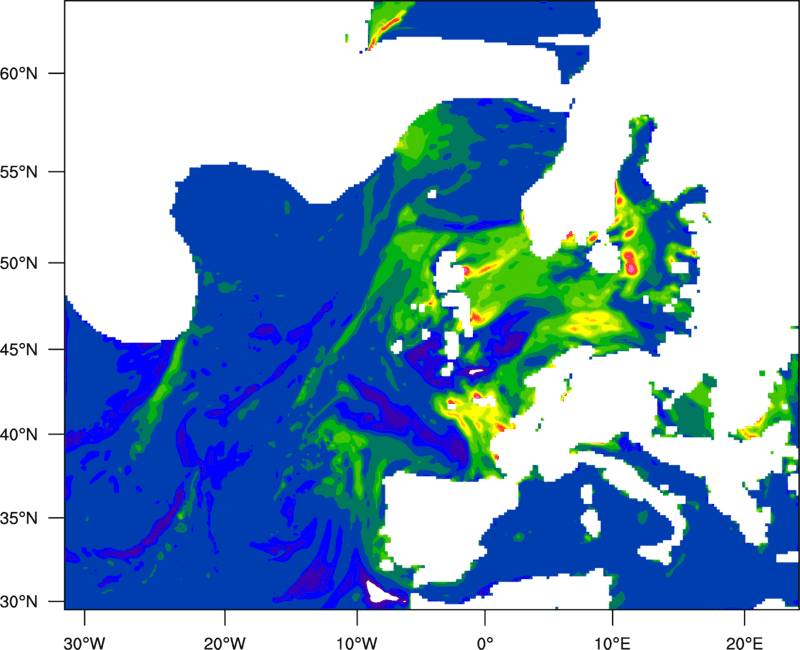Select the 40°N latitude label
This screenshot has height=650, width=800.
19,435
